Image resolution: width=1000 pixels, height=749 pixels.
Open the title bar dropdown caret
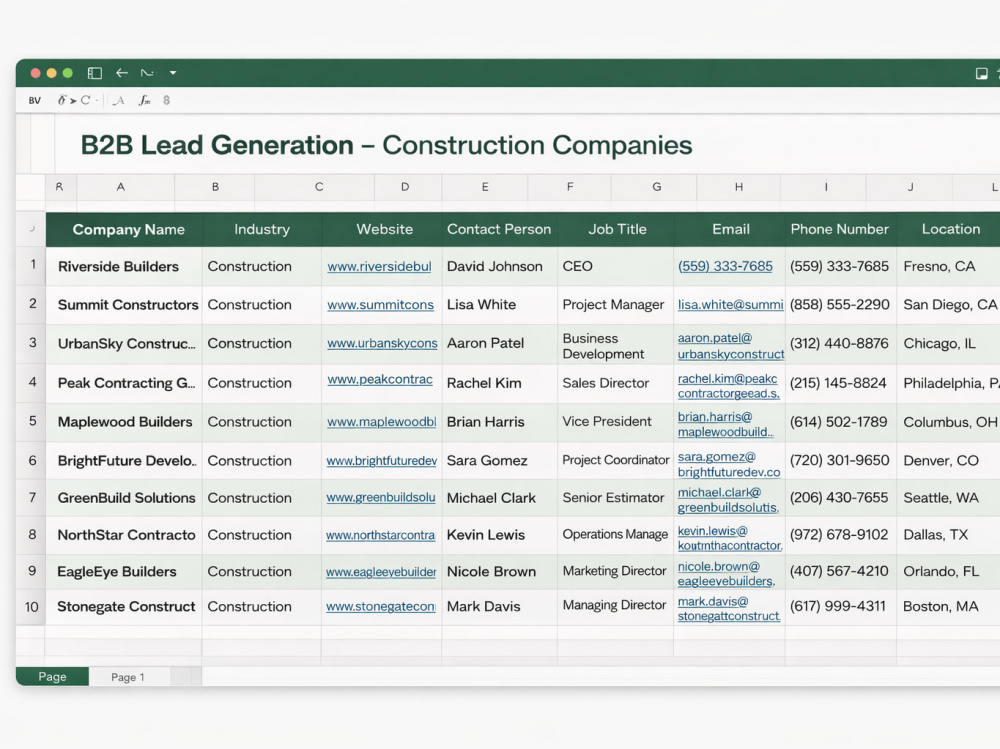click(173, 73)
